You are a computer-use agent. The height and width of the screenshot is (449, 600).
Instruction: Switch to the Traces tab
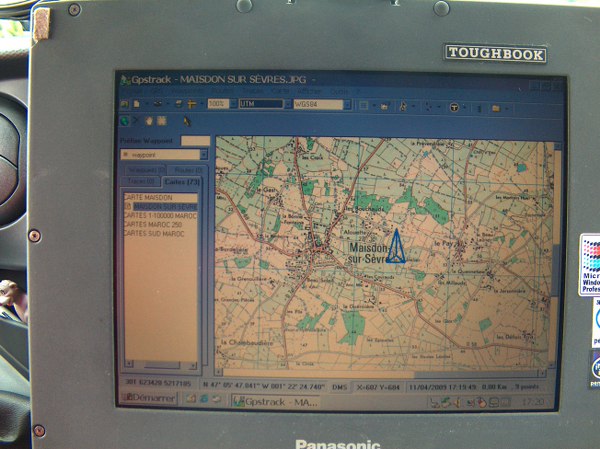pos(140,181)
